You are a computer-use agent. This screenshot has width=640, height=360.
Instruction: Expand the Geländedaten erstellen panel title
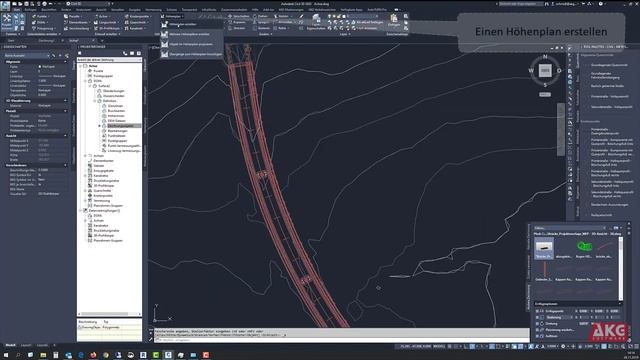pos(43,34)
